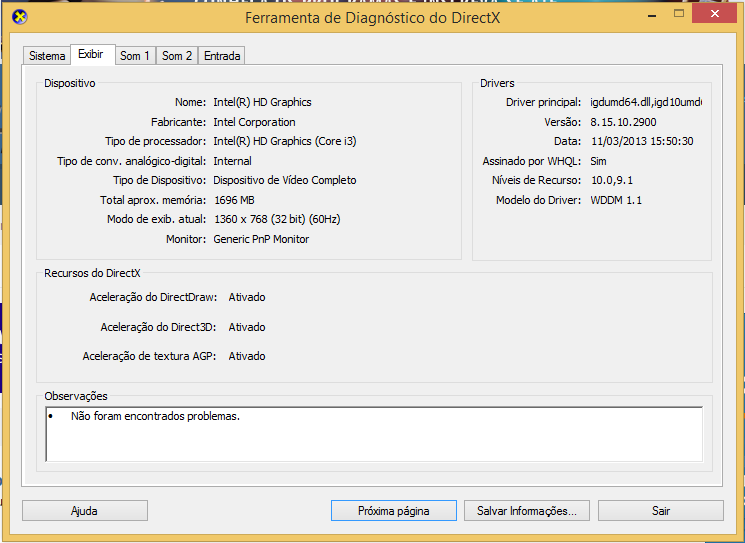Click the 'Modelo do Driver:' label
This screenshot has height=543, width=745.
point(538,200)
